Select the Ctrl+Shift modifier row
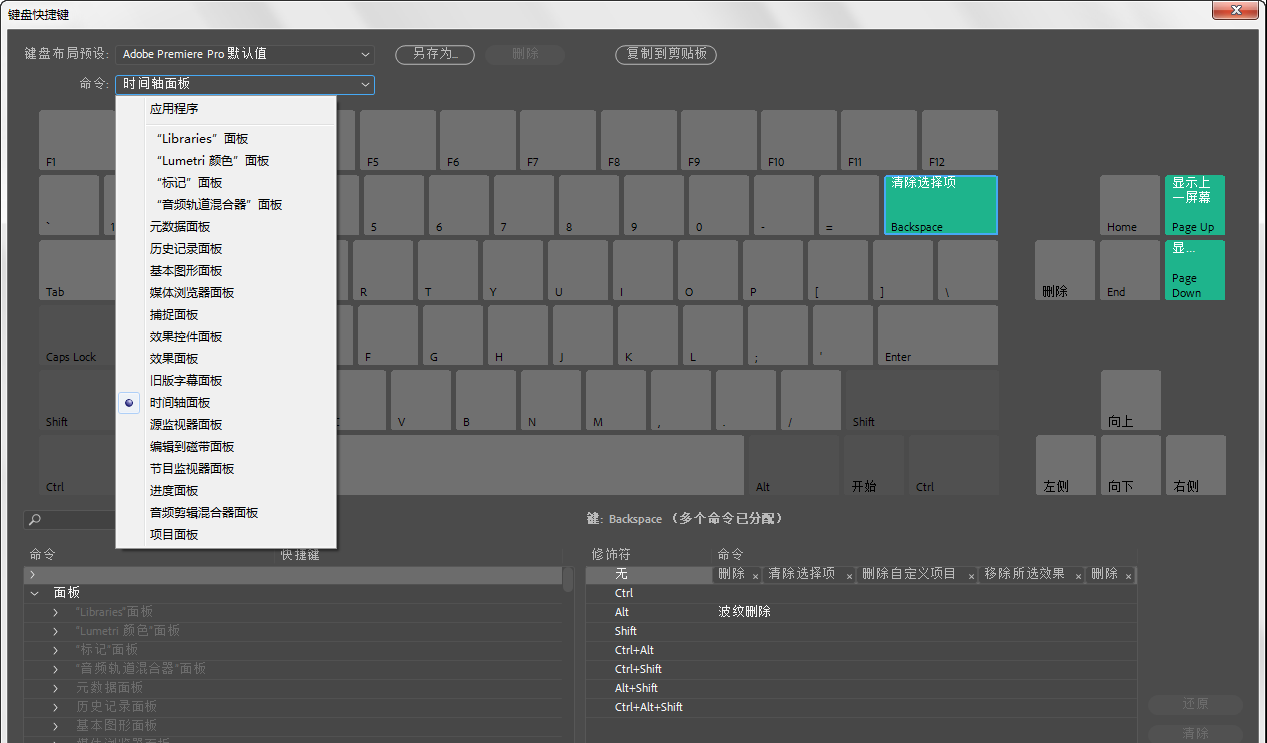The image size is (1267, 743). (x=861, y=669)
